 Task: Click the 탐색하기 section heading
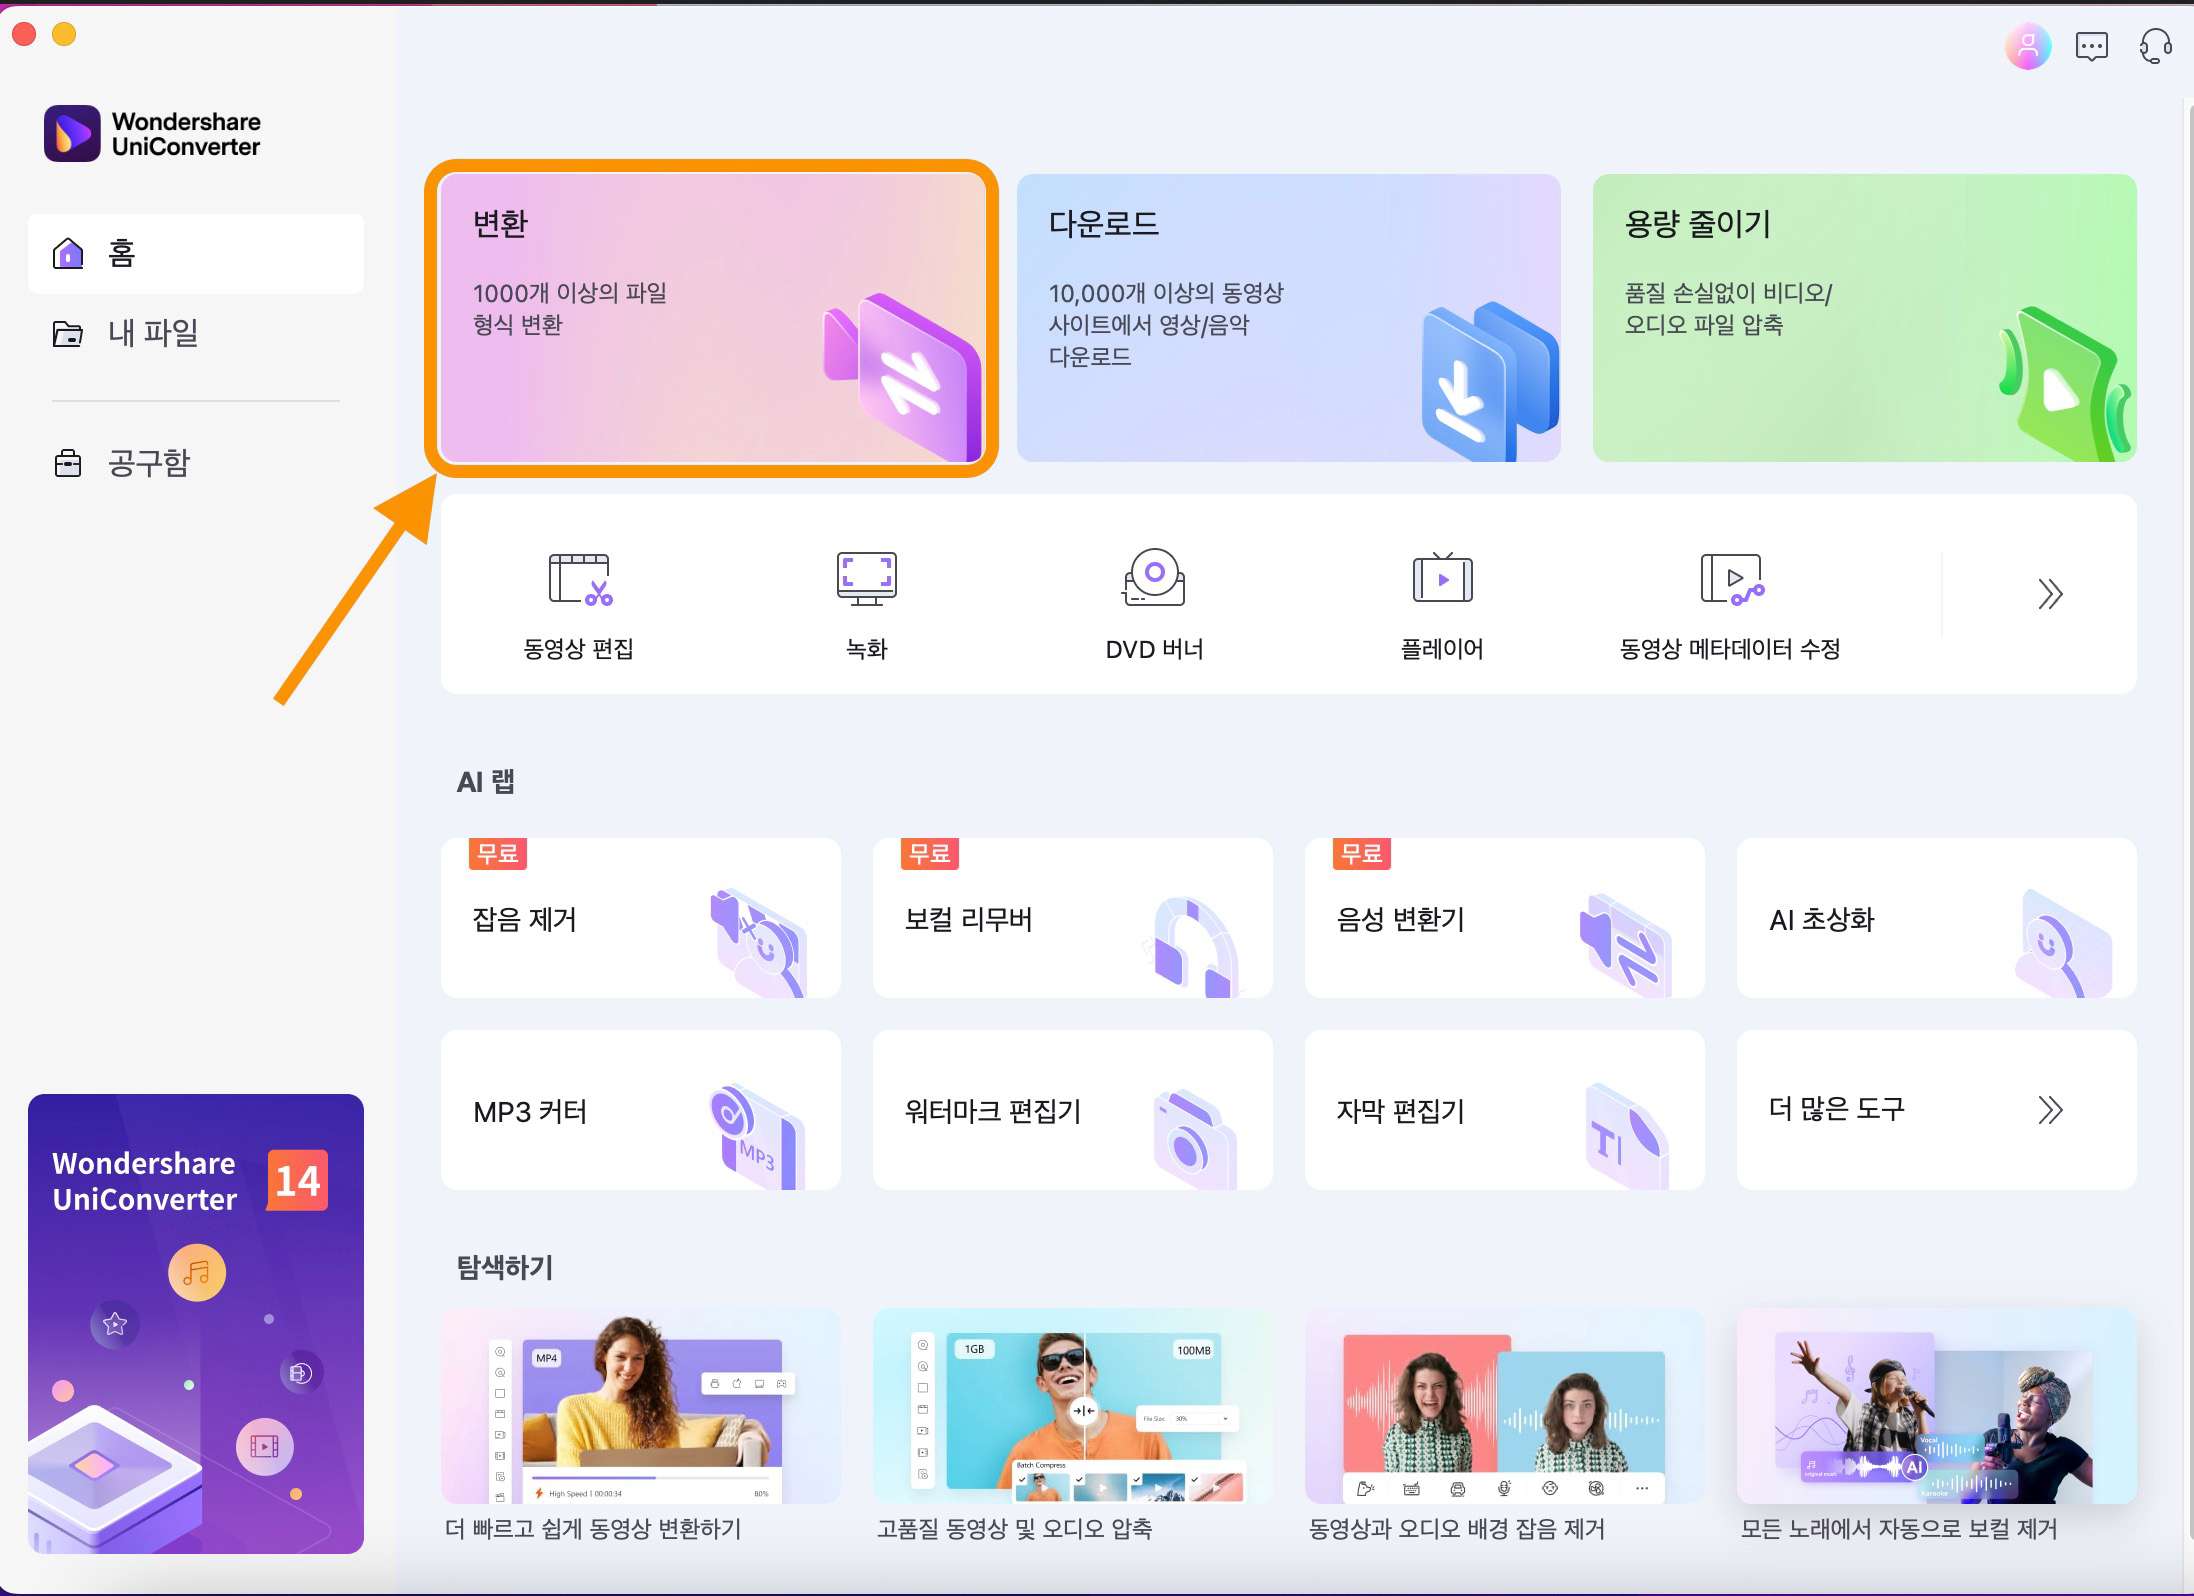pyautogui.click(x=504, y=1268)
